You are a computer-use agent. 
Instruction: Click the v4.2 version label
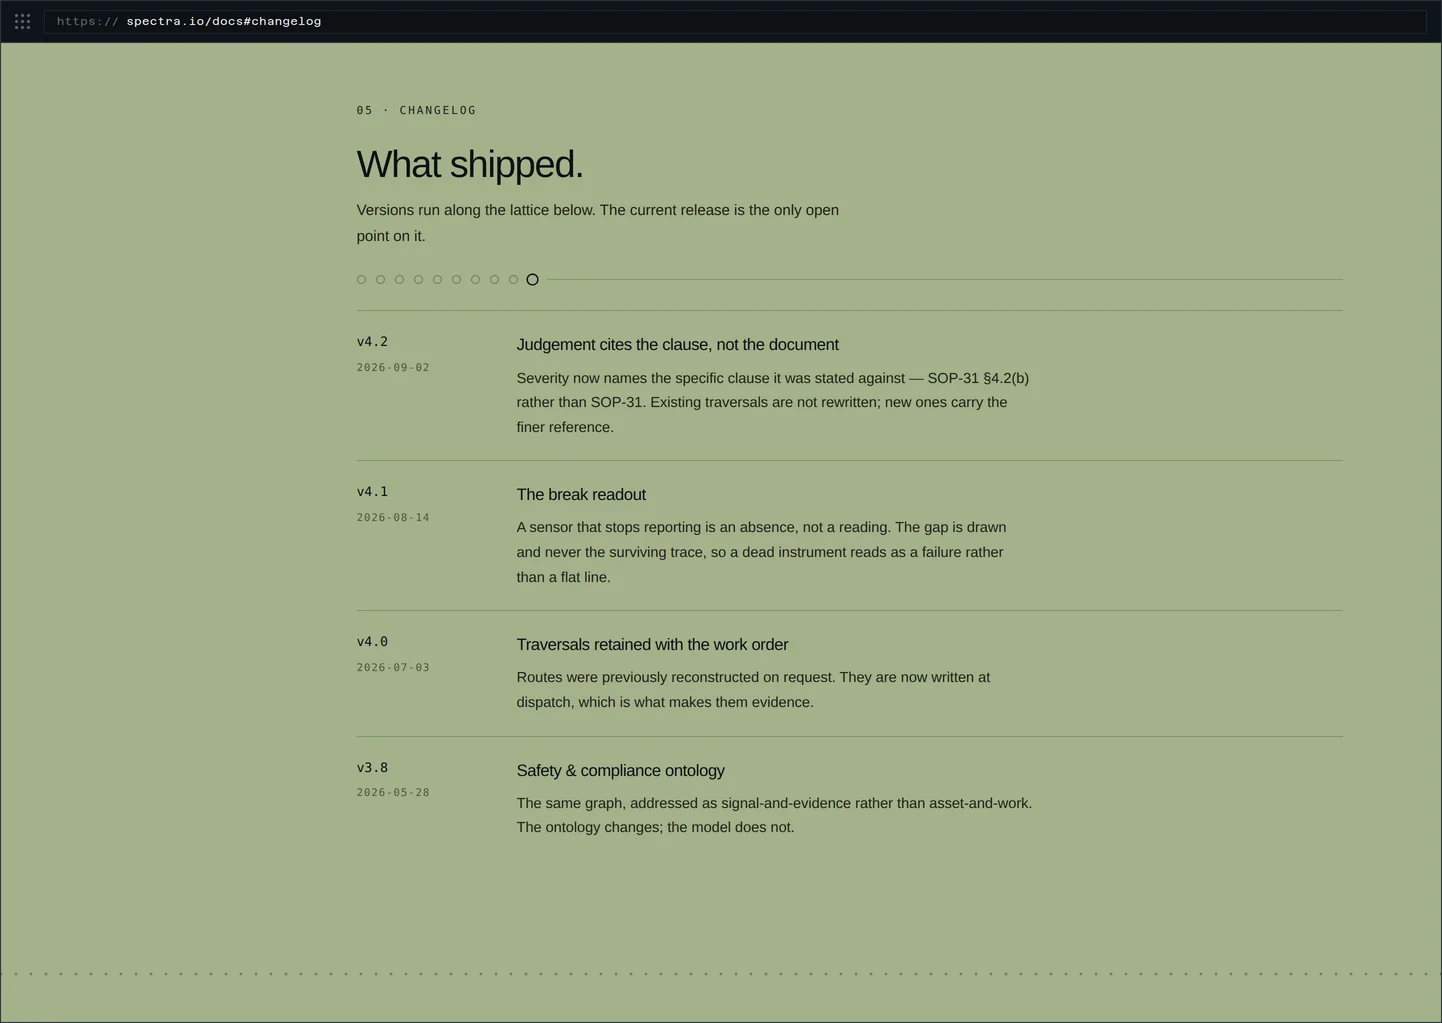(372, 342)
